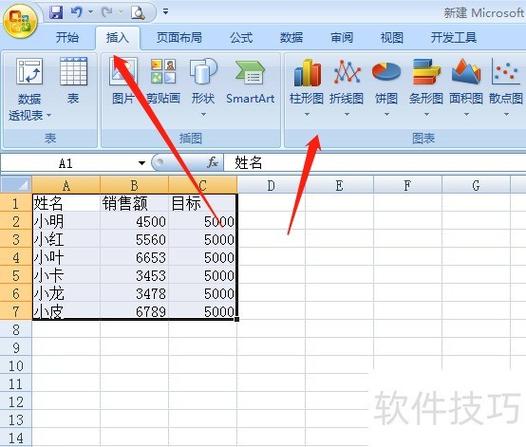Click the Redo icon
526x447 pixels.
click(107, 12)
